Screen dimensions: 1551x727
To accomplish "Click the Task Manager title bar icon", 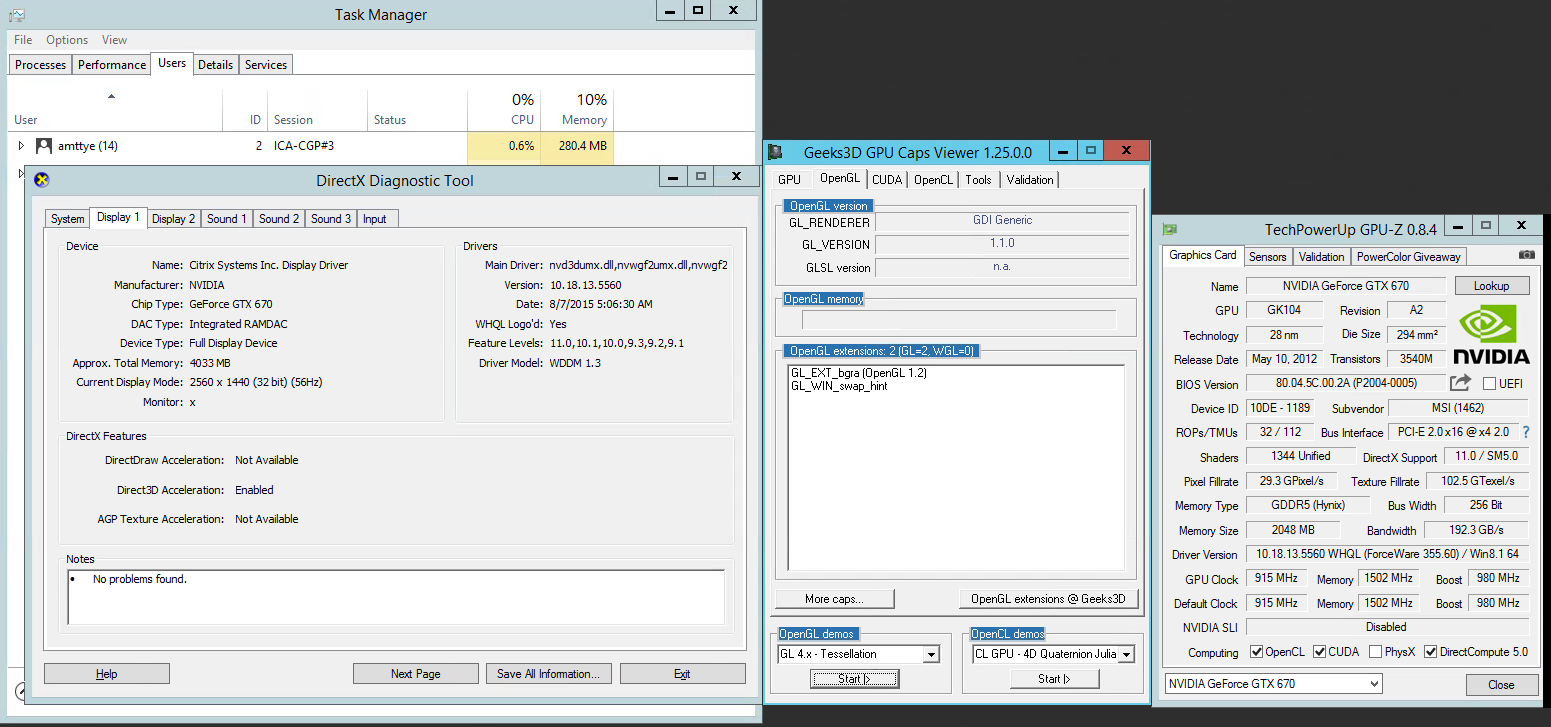I will click(x=17, y=15).
